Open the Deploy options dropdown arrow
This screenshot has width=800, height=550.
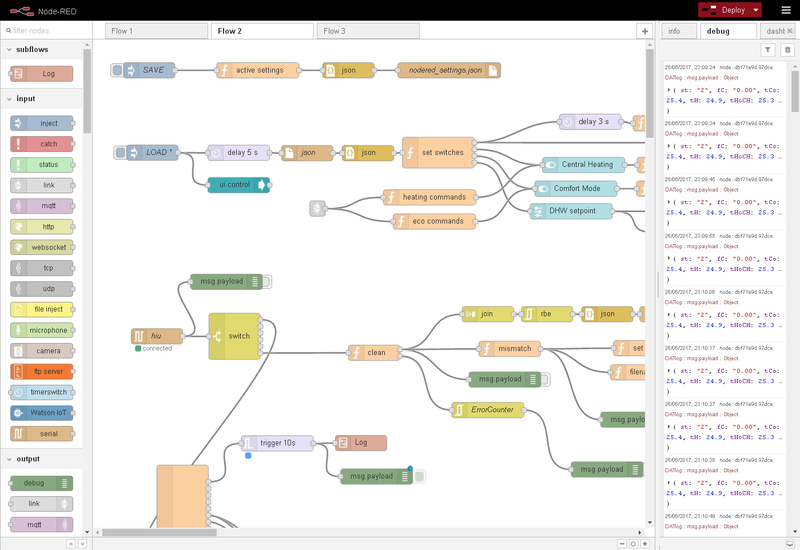756,10
